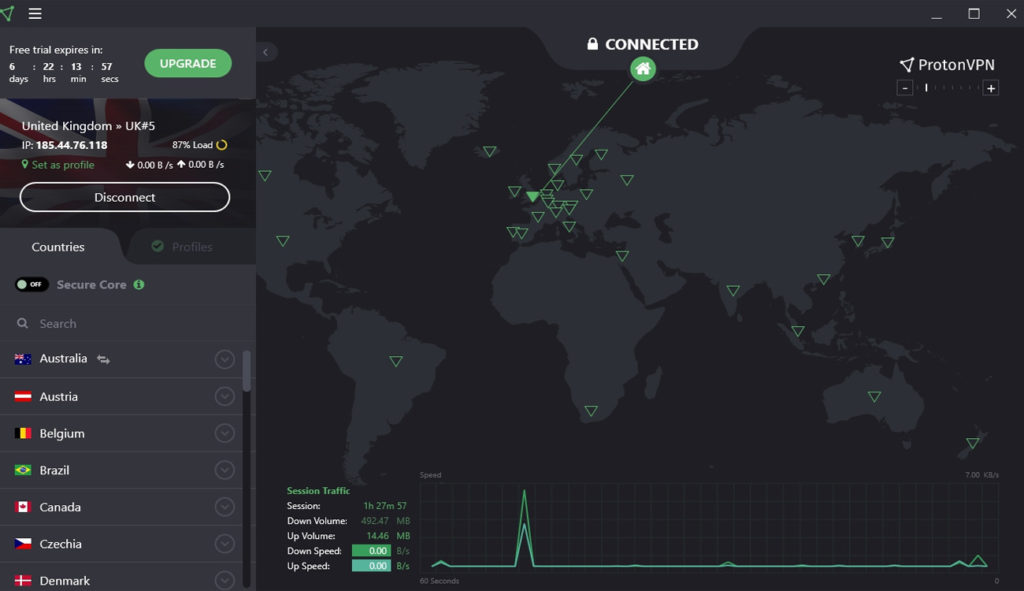1024x591 pixels.
Task: Click the ProtonVPN logo in the title bar
Action: (x=7, y=13)
